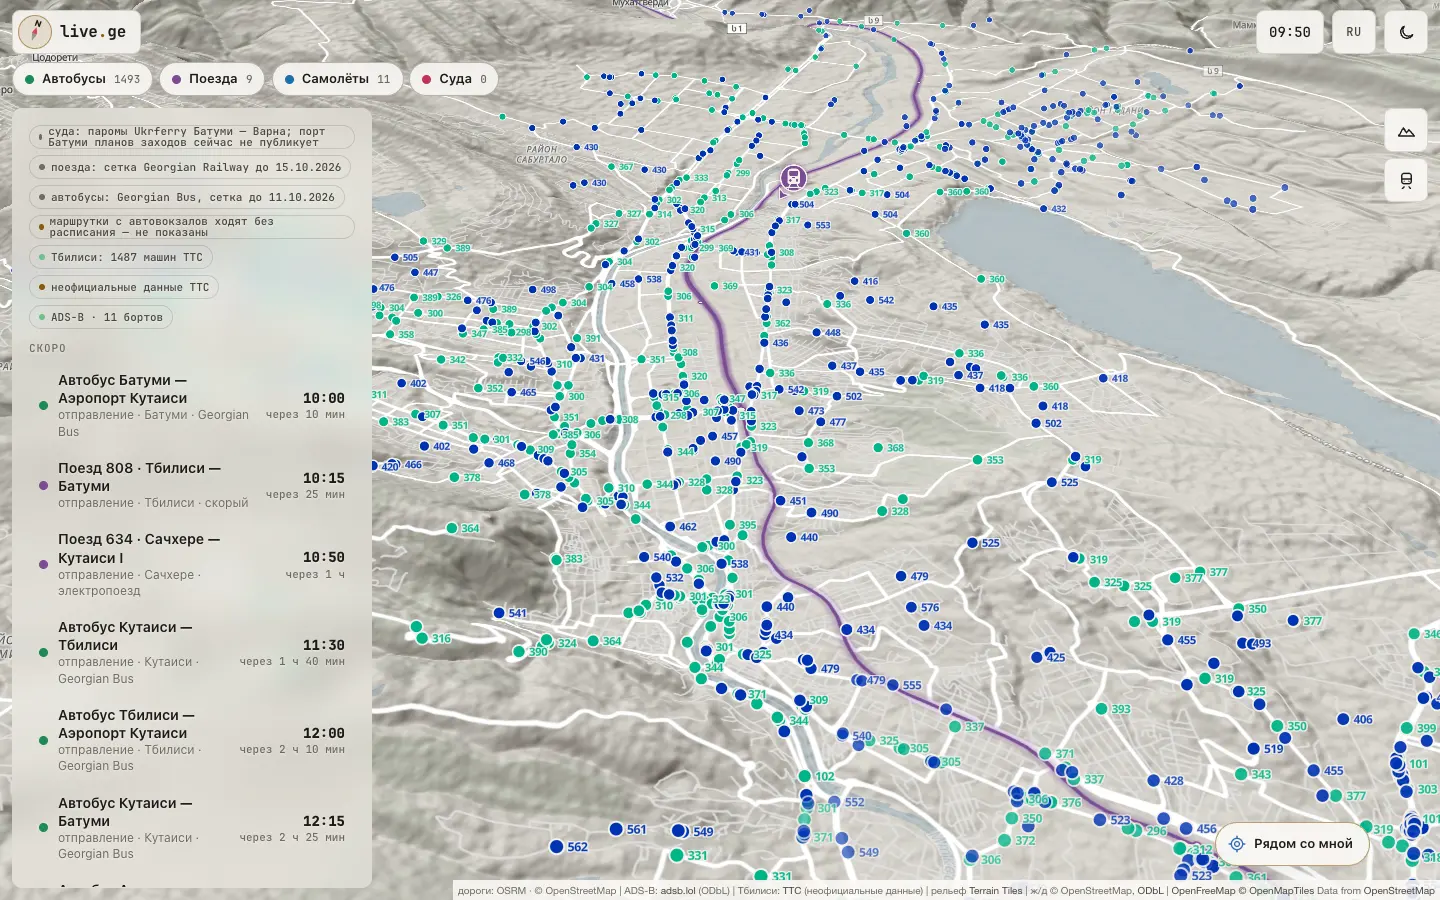This screenshot has width=1440, height=900.
Task: Click the train layer icon button
Action: [1406, 180]
